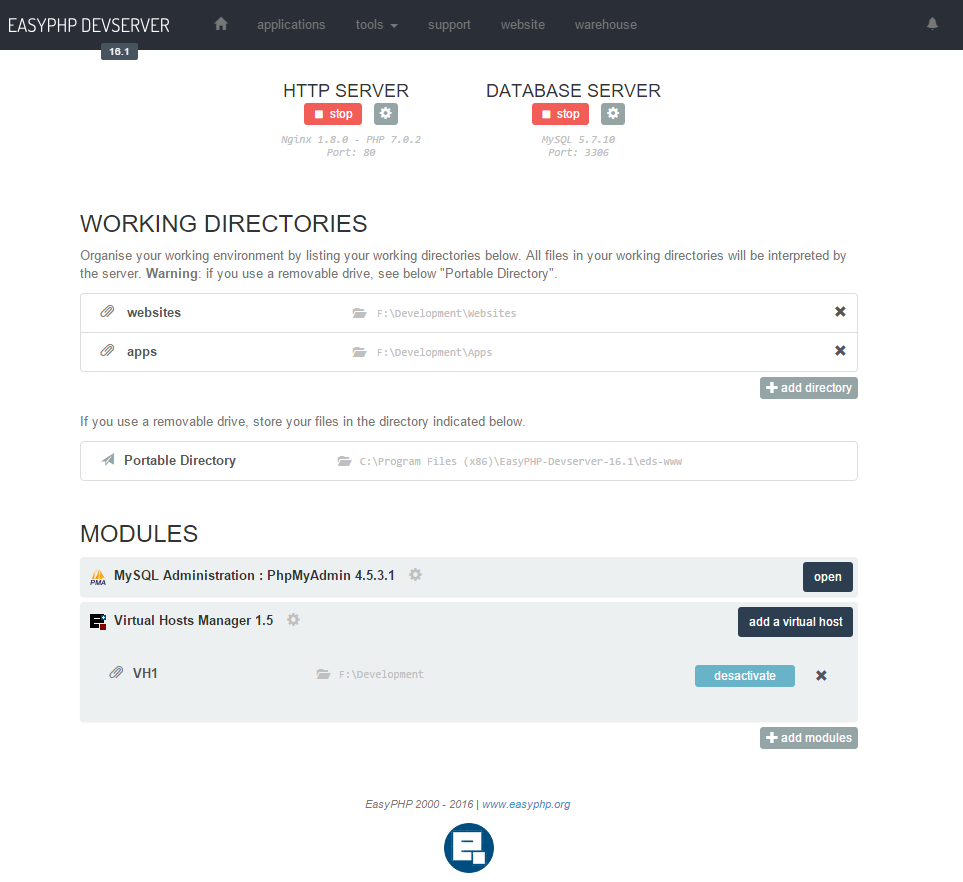Click add a virtual host button
This screenshot has width=963, height=882.
coord(795,622)
